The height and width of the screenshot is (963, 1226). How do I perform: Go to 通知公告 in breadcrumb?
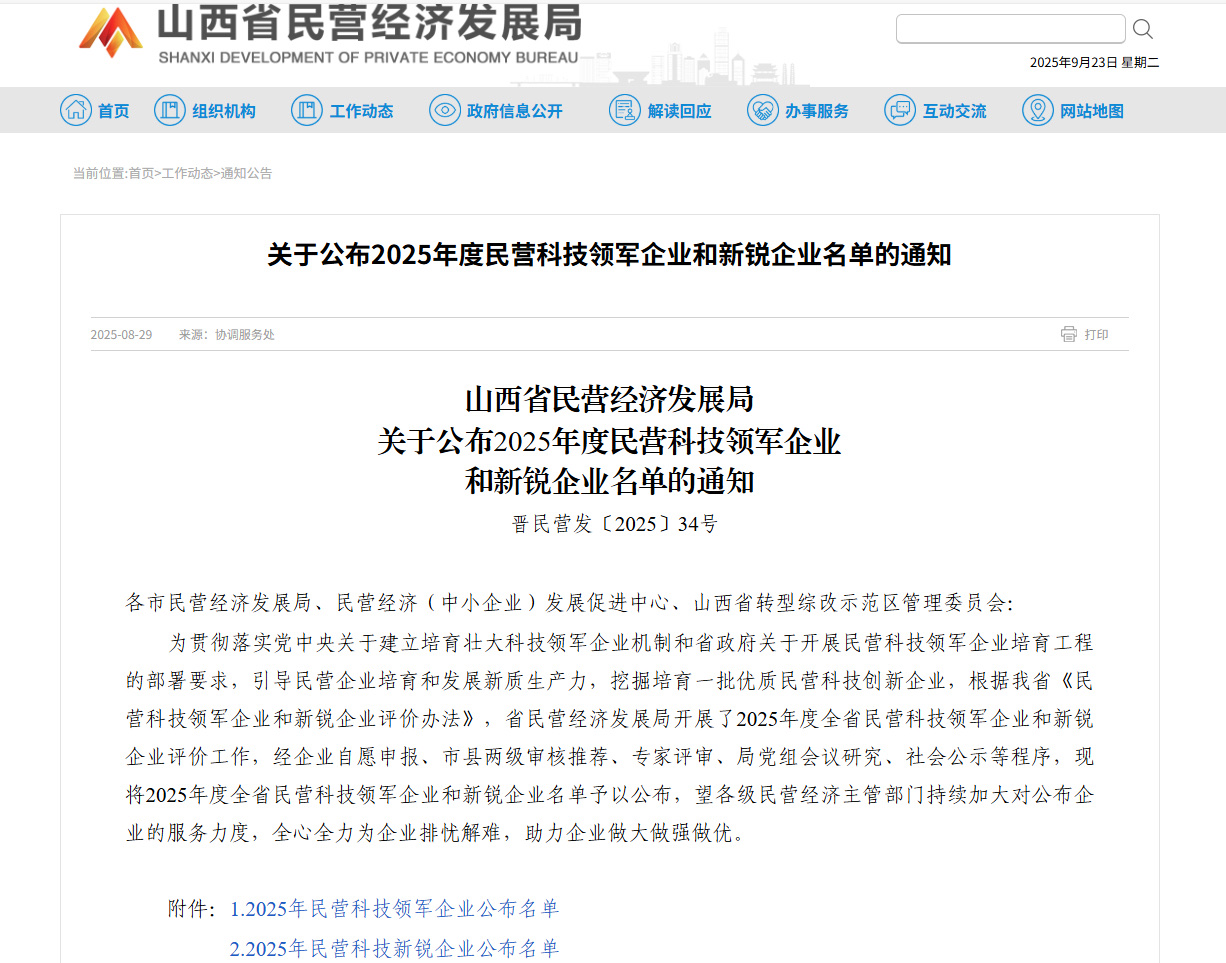point(246,173)
